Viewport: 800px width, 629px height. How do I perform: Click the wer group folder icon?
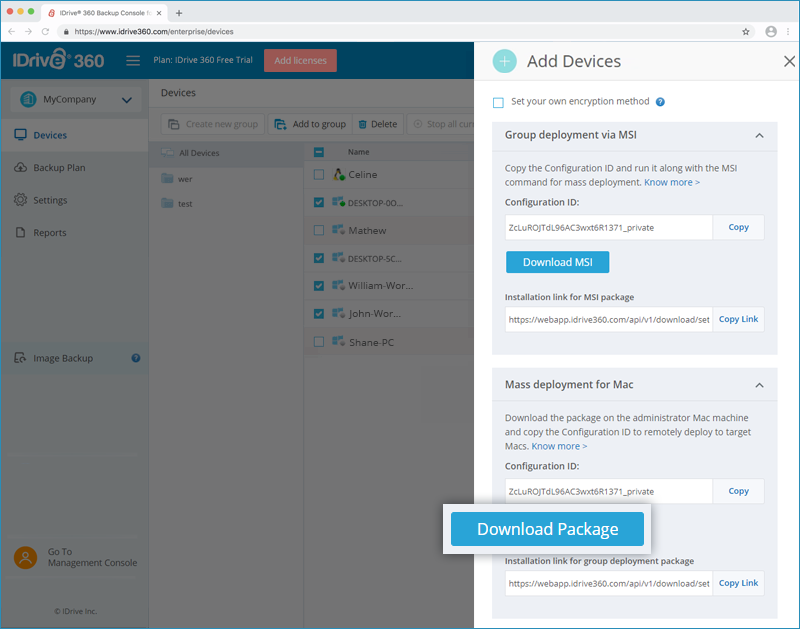click(x=167, y=178)
